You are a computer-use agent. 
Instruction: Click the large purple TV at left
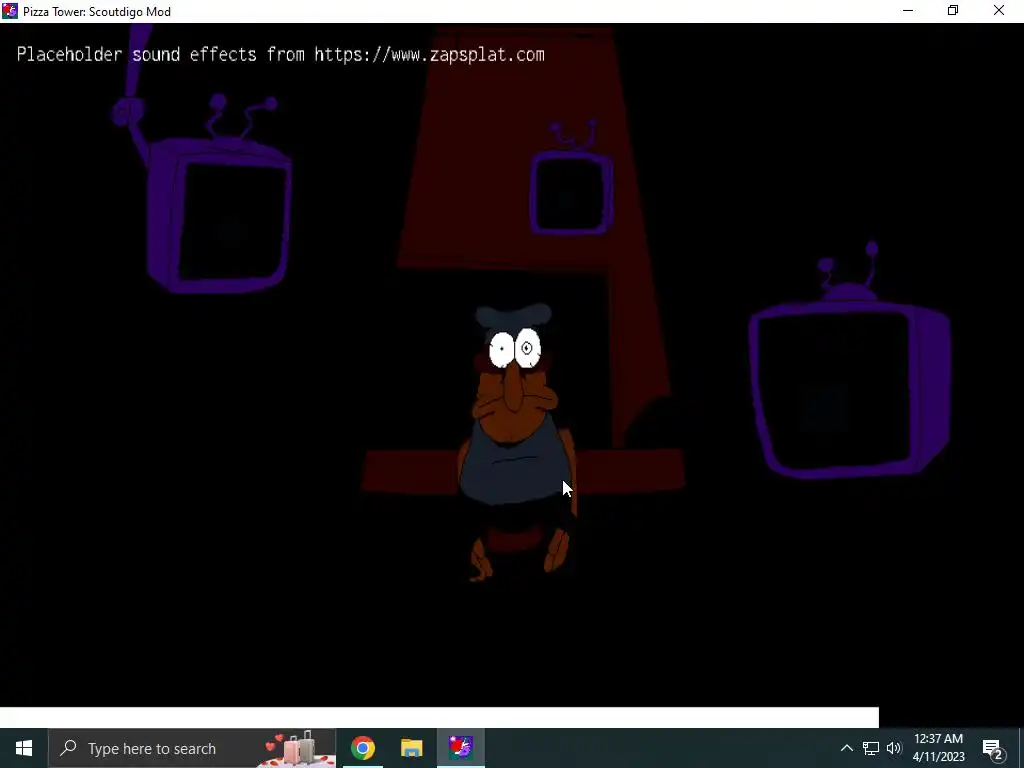(x=219, y=216)
